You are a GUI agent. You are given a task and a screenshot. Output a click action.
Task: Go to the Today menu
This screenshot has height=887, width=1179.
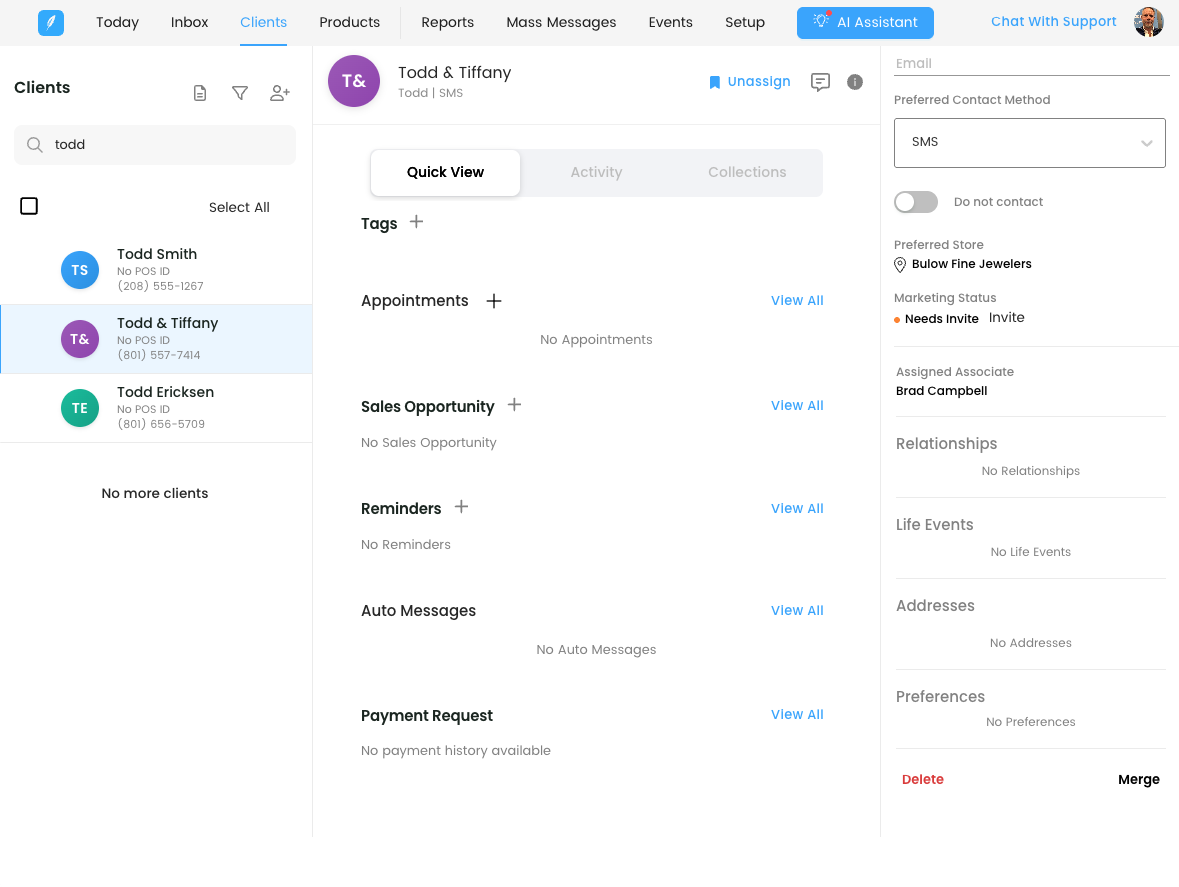click(117, 23)
